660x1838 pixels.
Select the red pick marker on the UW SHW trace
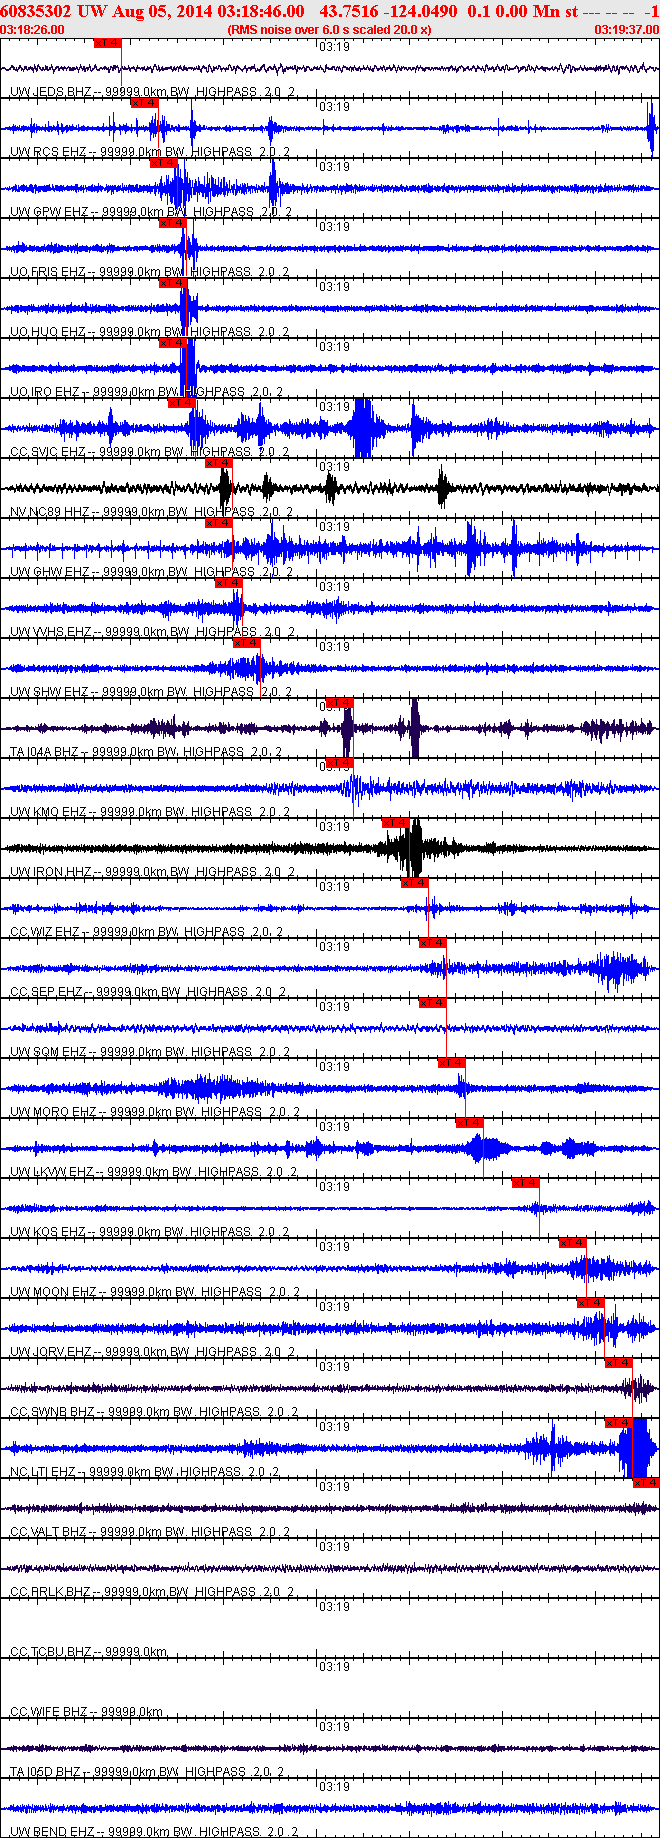point(247,643)
